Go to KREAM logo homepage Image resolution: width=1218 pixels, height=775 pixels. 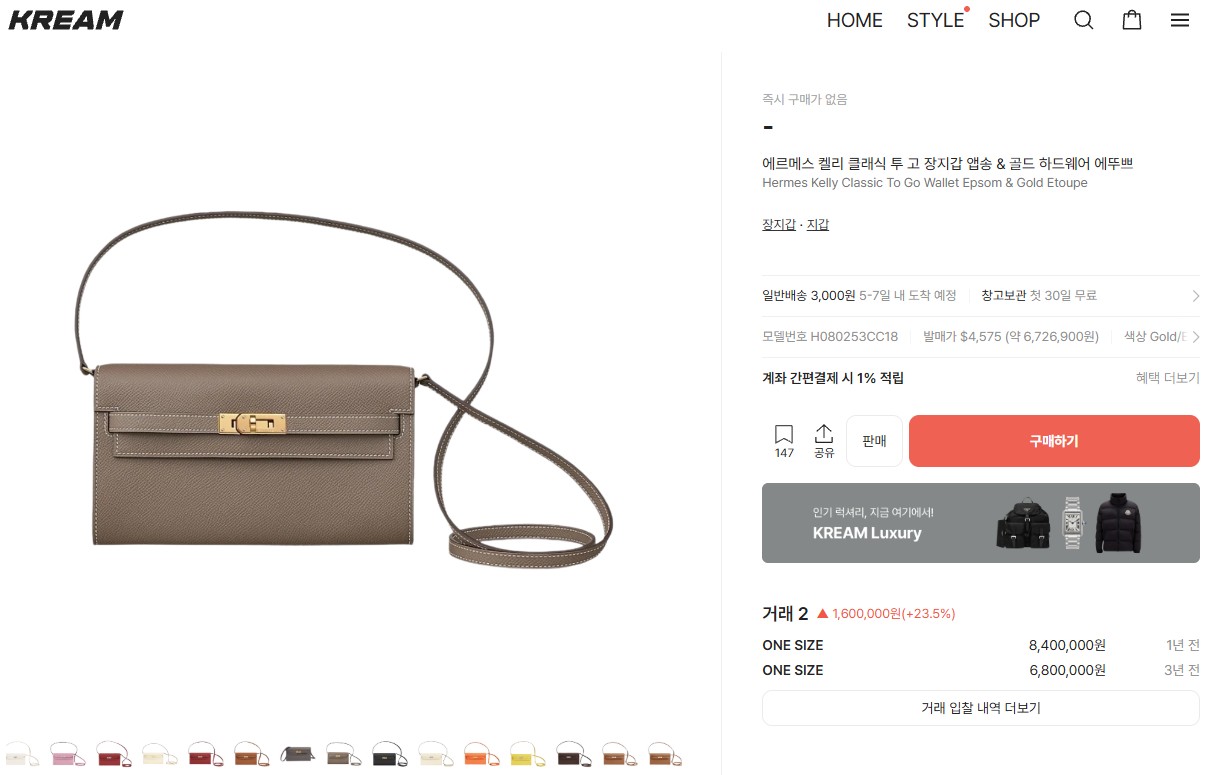point(66,20)
